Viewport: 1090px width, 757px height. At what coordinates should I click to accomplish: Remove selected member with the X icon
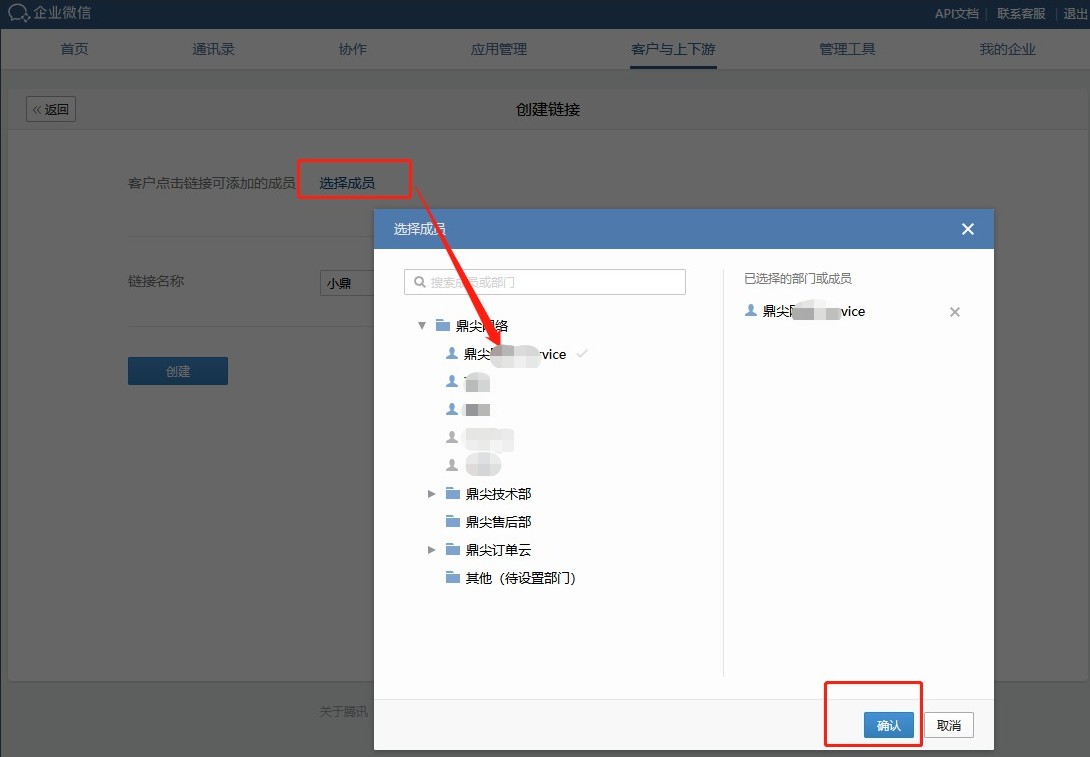tap(954, 312)
